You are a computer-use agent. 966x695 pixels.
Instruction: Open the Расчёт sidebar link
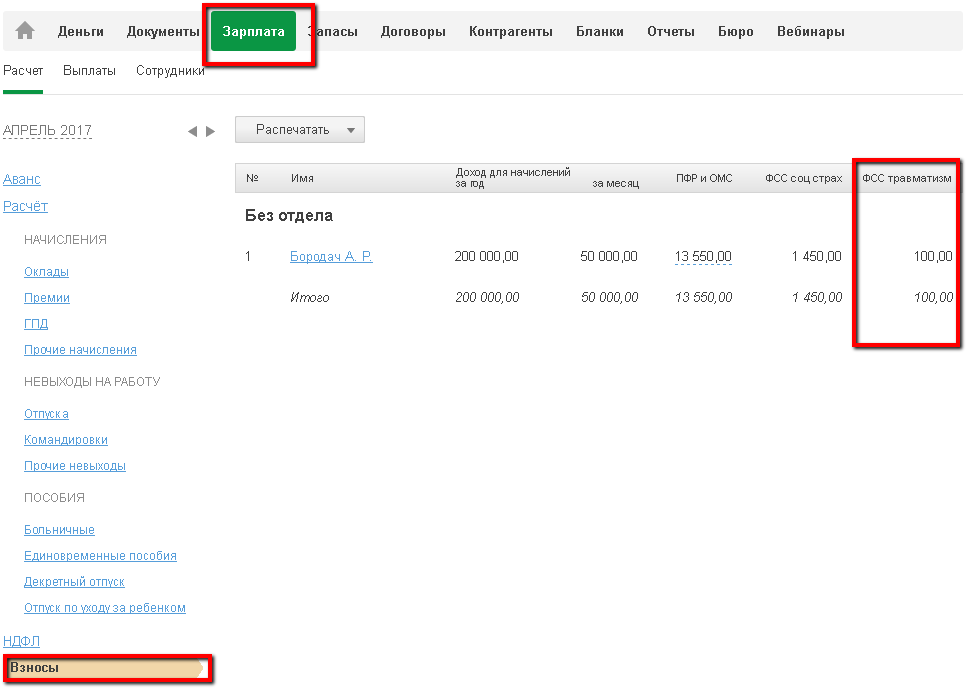coord(25,206)
